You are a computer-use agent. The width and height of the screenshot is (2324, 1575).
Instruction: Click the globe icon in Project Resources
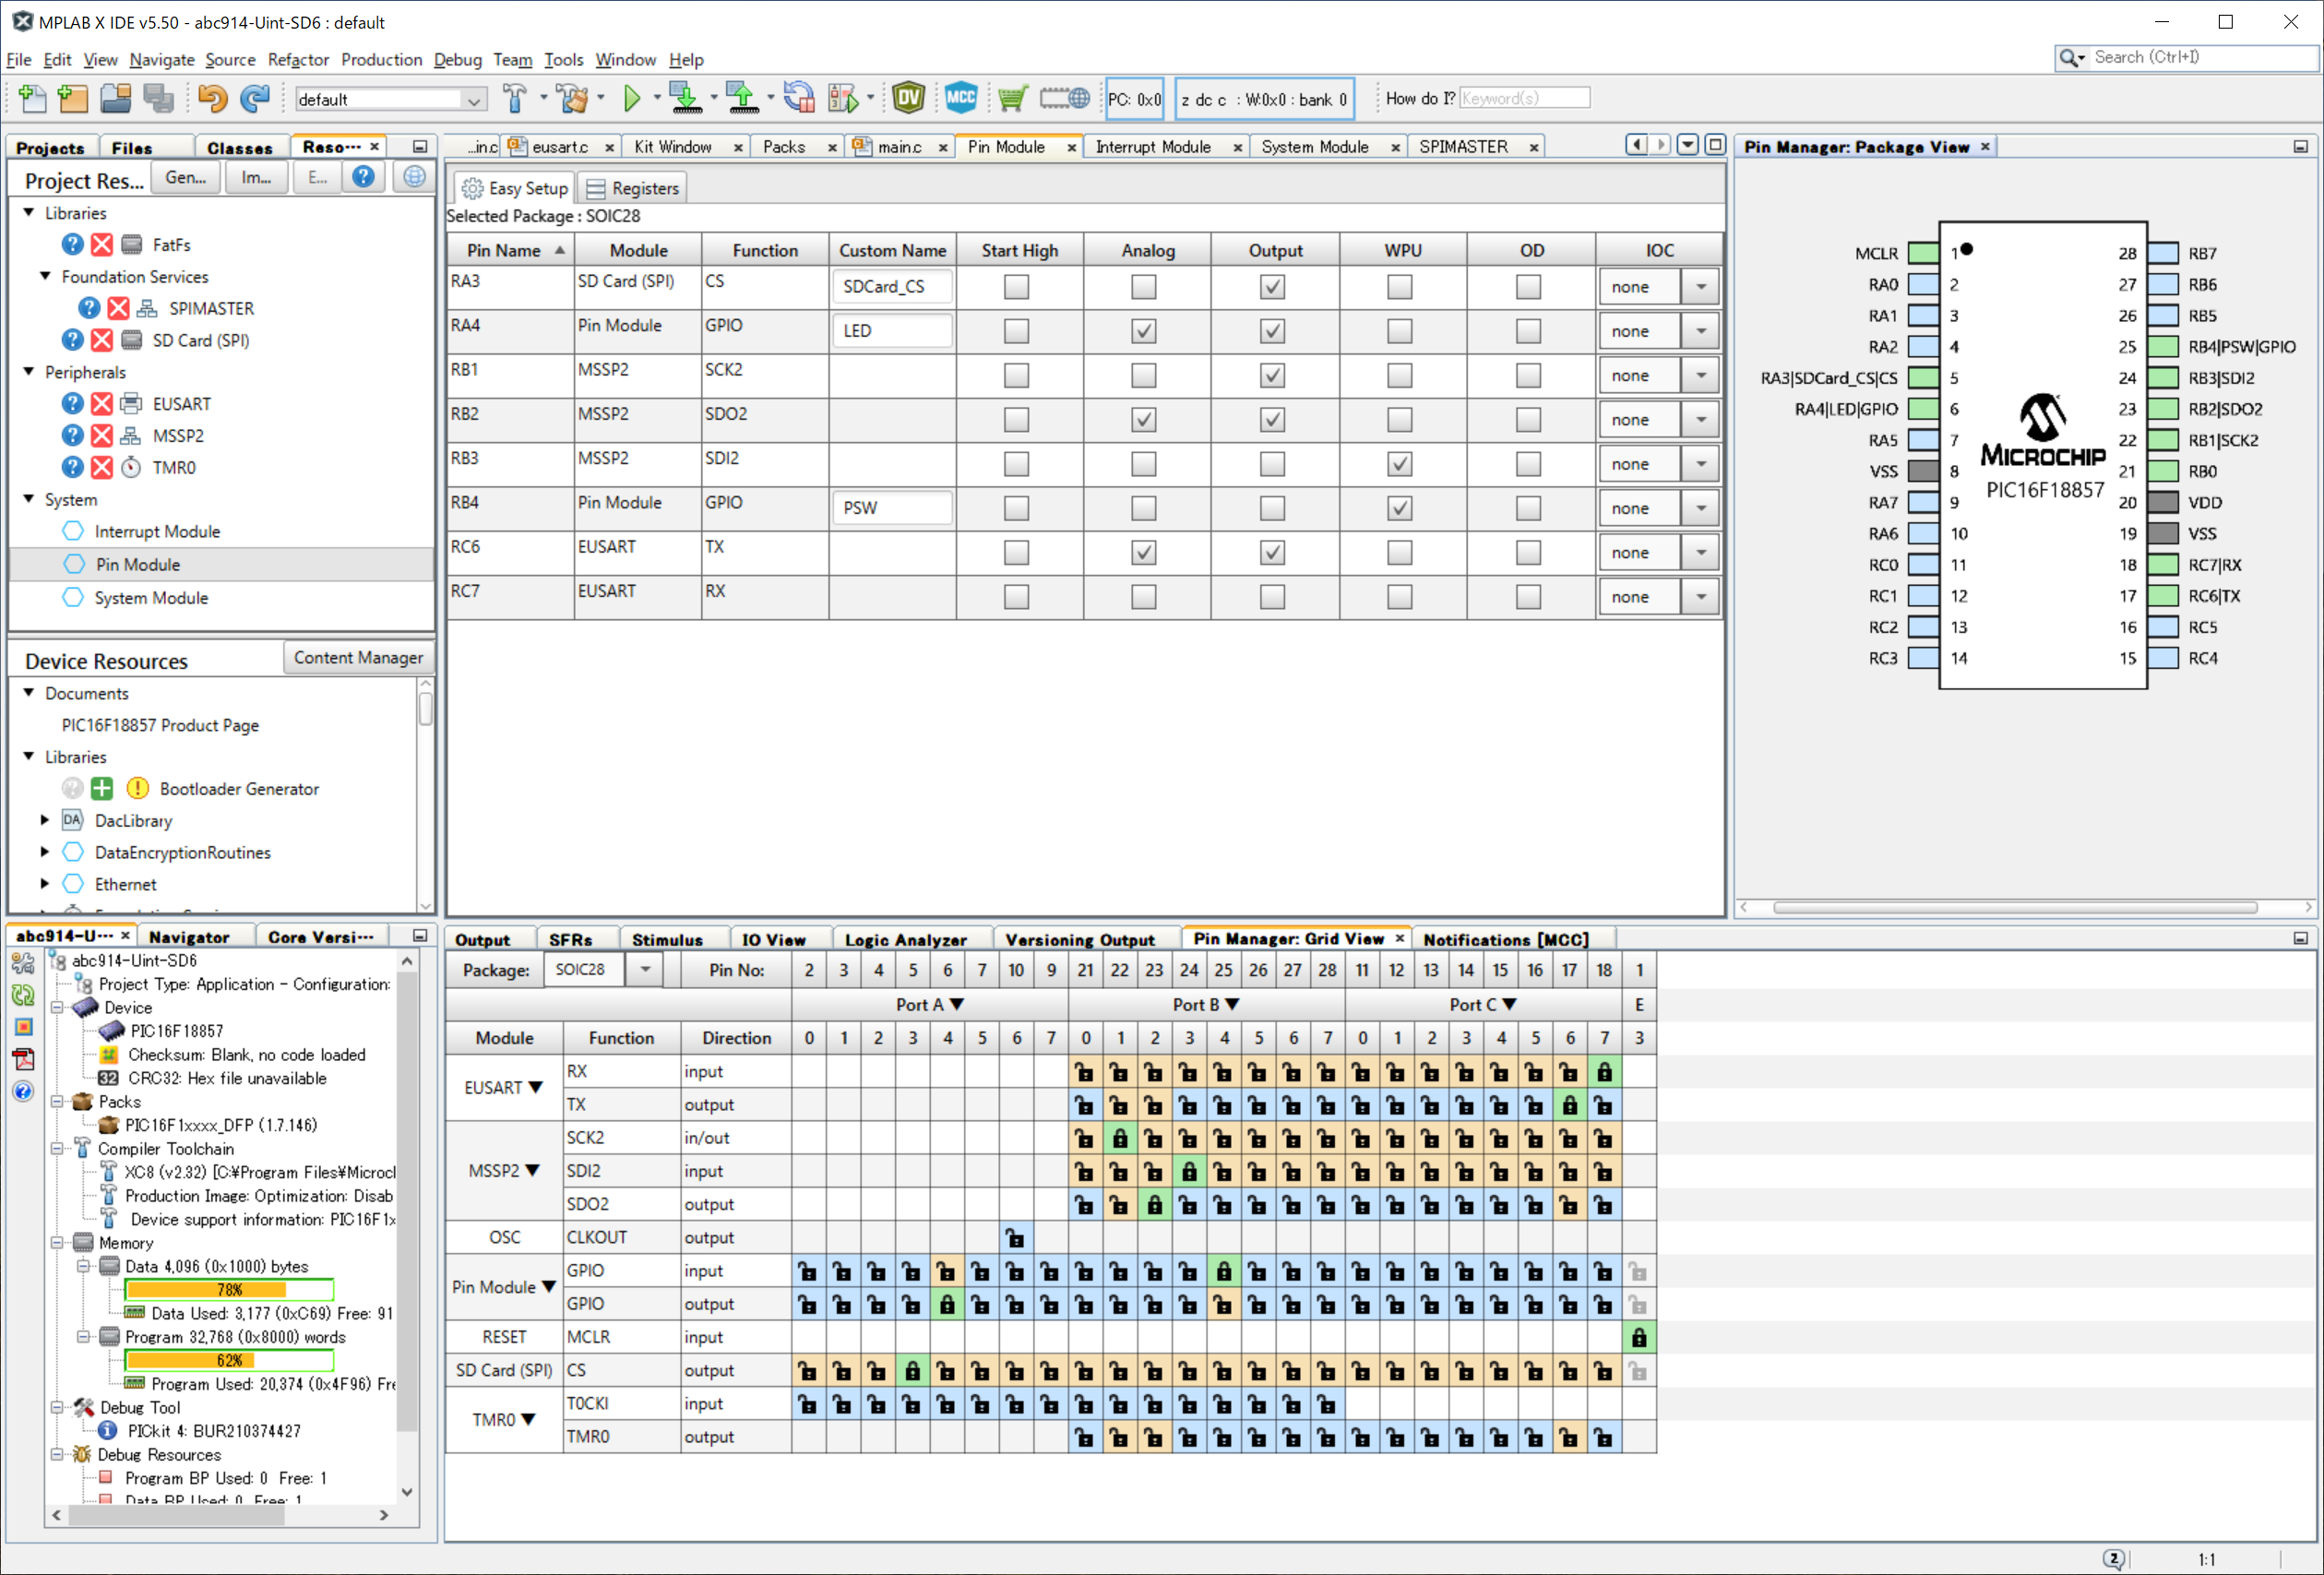pos(414,177)
